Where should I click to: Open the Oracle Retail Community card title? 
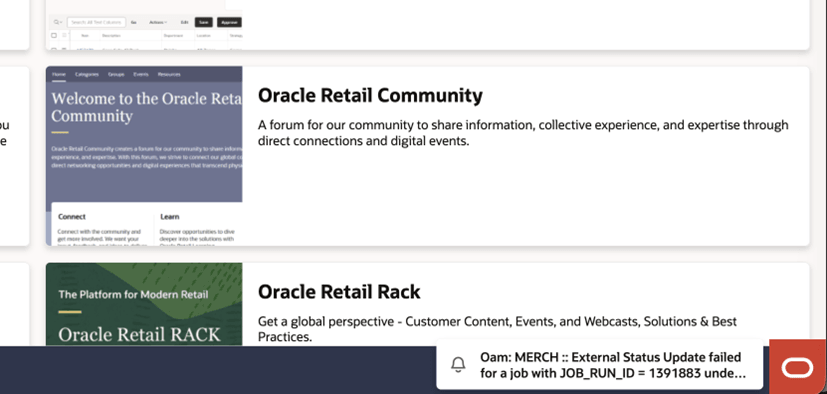tap(370, 95)
